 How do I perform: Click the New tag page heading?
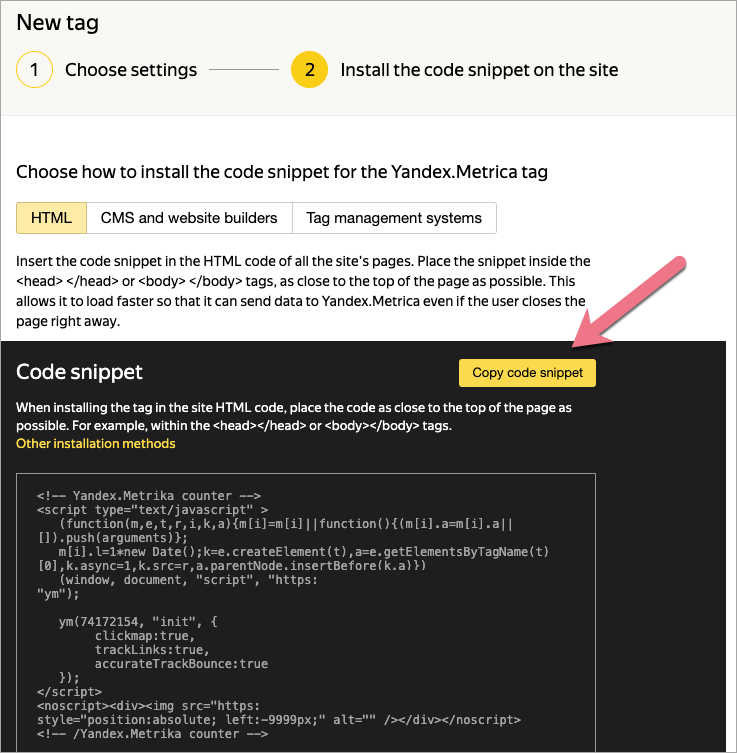pos(57,21)
